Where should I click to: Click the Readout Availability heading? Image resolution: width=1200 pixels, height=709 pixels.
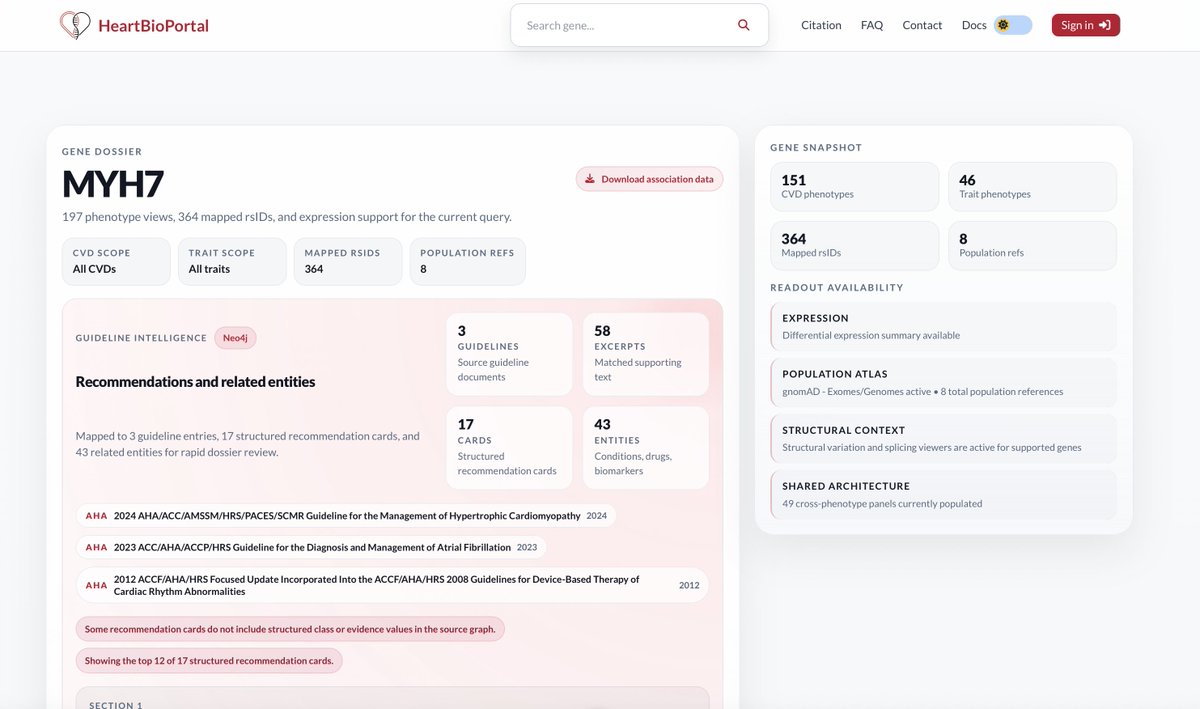pos(837,287)
